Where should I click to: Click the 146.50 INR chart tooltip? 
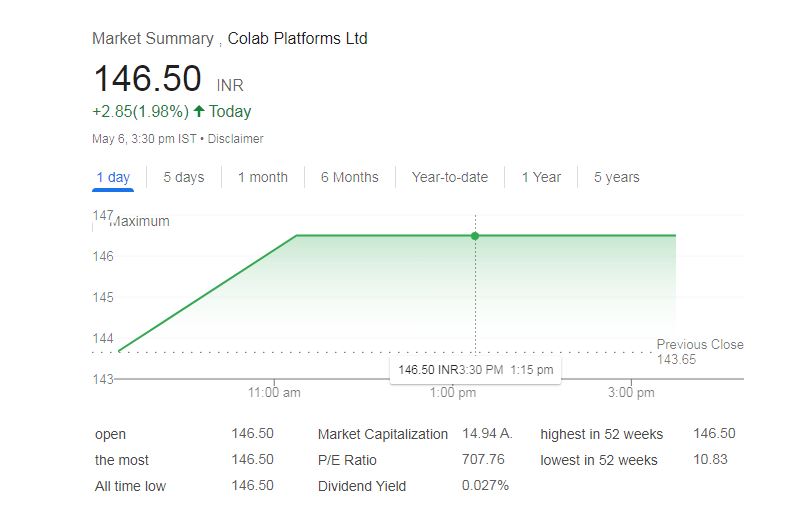coord(476,370)
